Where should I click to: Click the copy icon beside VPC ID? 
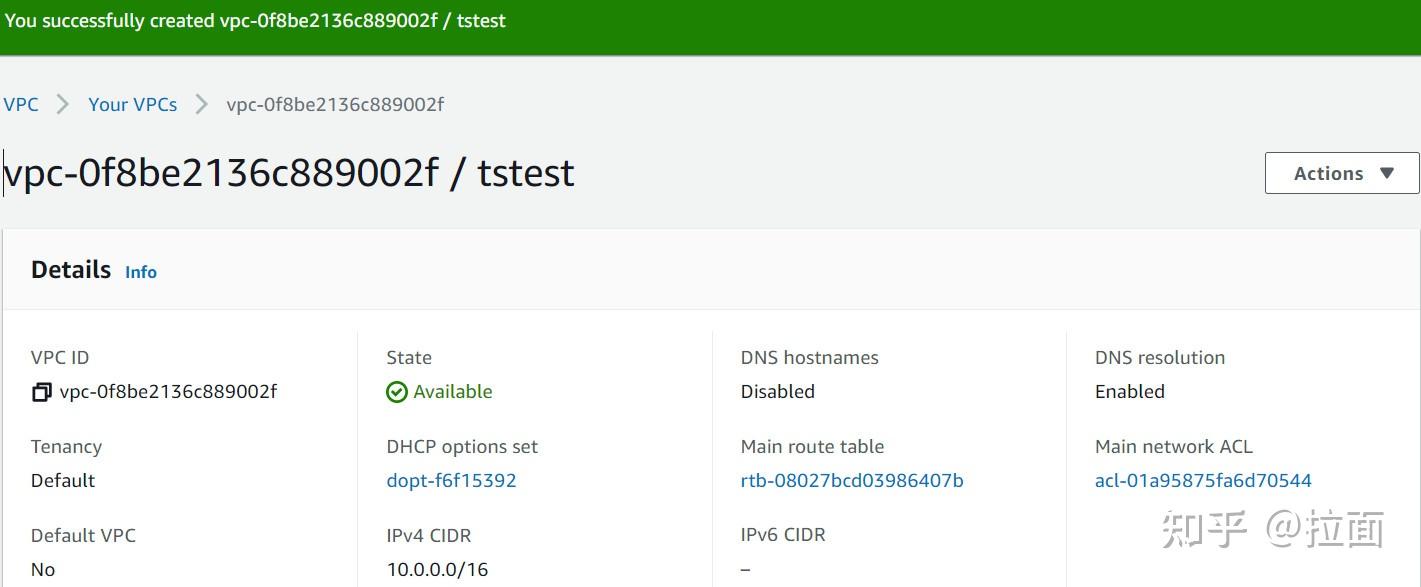(41, 392)
